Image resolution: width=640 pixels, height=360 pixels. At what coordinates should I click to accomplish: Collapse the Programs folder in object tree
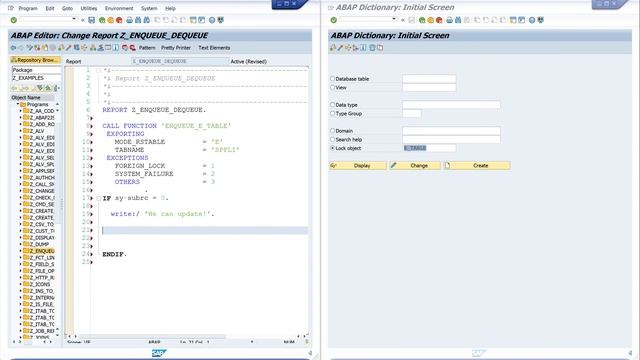pyautogui.click(x=18, y=104)
